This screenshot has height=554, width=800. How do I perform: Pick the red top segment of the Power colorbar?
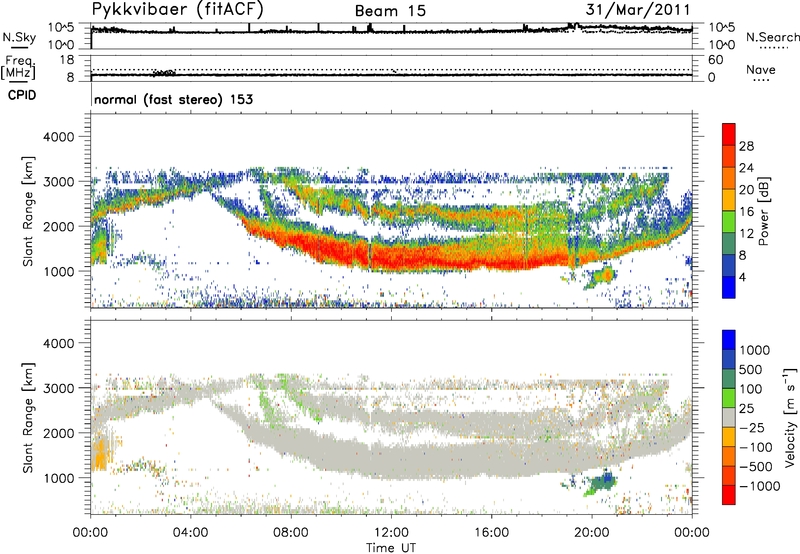coord(729,135)
